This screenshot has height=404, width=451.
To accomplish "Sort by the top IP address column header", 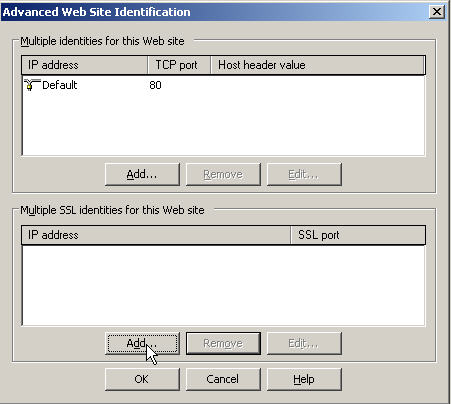I will pyautogui.click(x=85, y=65).
